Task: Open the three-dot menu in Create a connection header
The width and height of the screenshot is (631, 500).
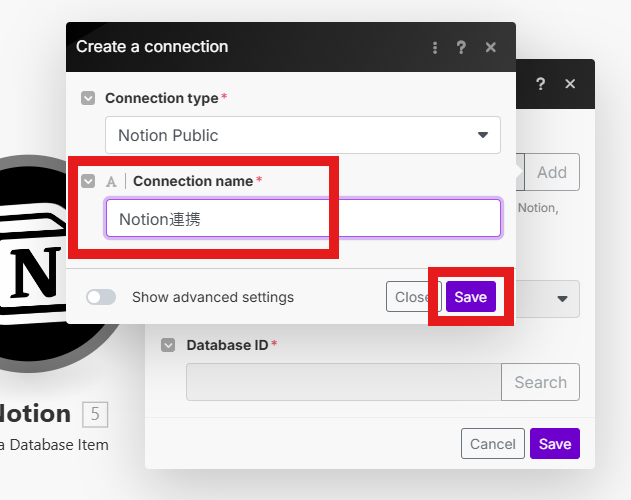Action: [435, 48]
